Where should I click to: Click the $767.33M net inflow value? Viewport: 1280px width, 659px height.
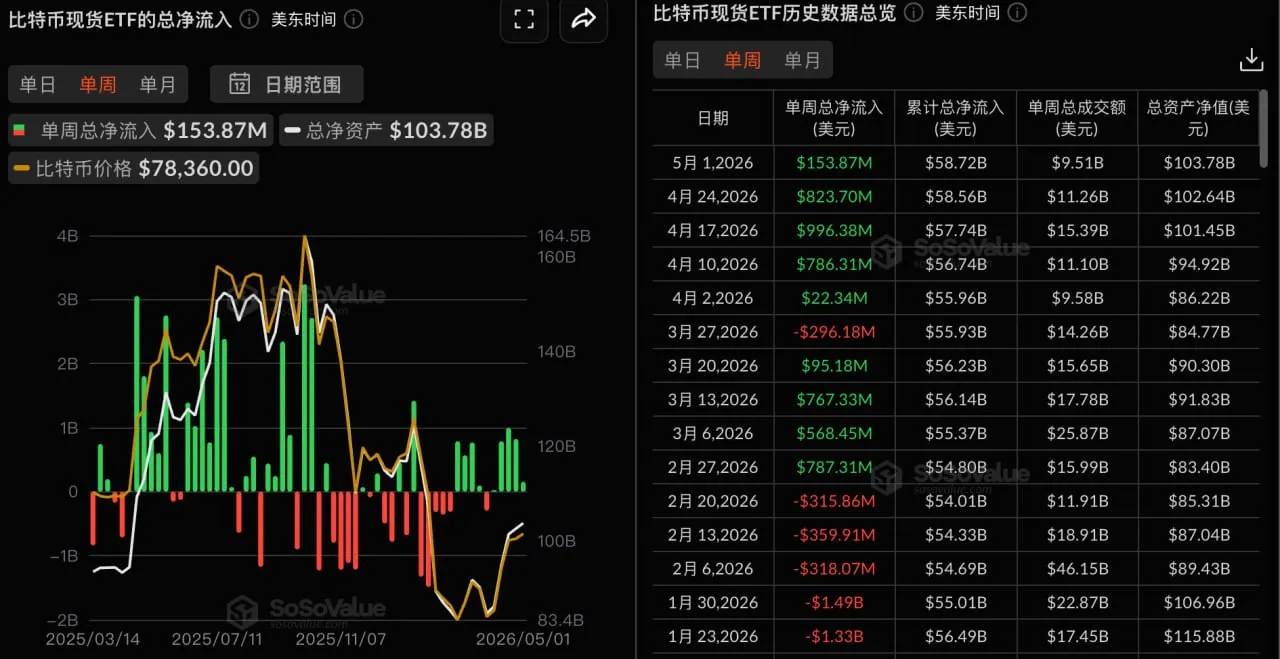[x=834, y=400]
